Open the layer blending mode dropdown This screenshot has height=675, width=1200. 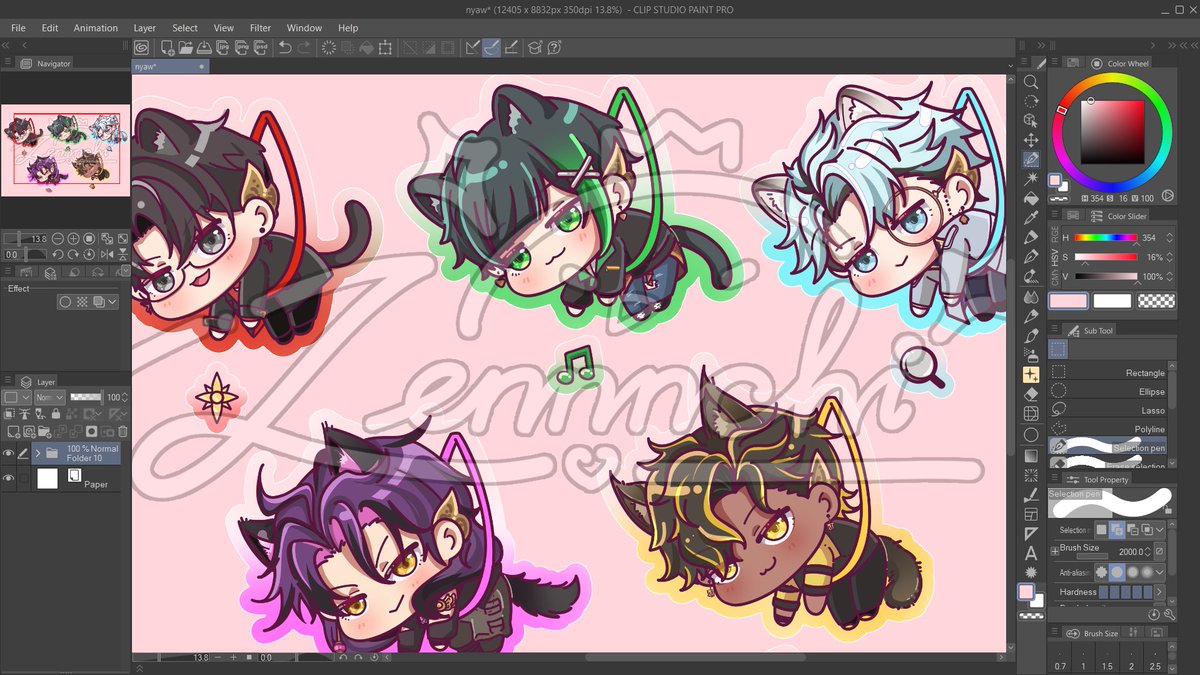[50, 397]
